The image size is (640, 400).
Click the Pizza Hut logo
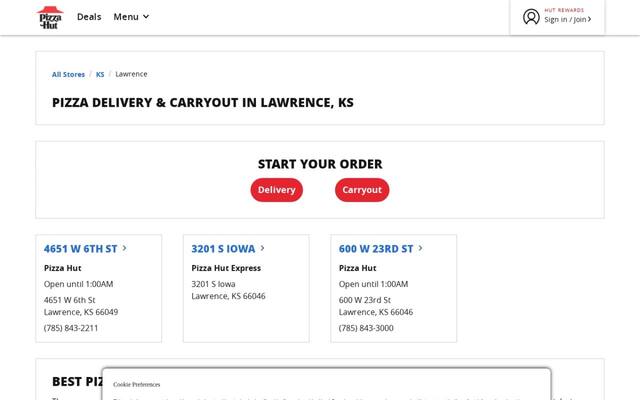(50, 18)
